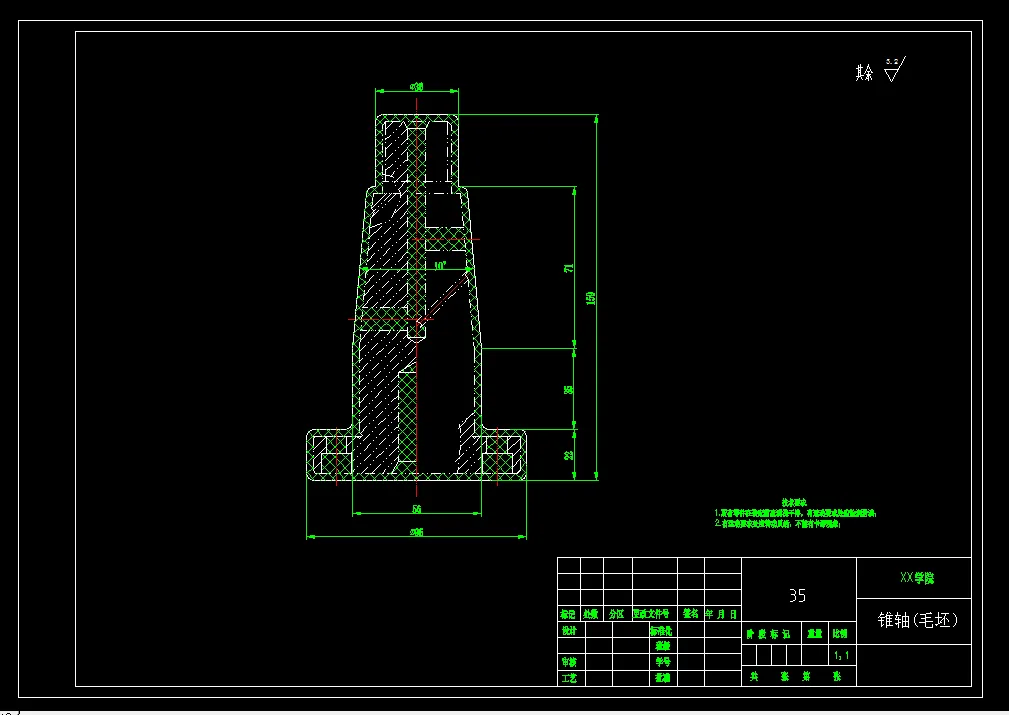Select the XX学院 title block text
Viewport: 1009px width, 715px height.
coord(917,578)
